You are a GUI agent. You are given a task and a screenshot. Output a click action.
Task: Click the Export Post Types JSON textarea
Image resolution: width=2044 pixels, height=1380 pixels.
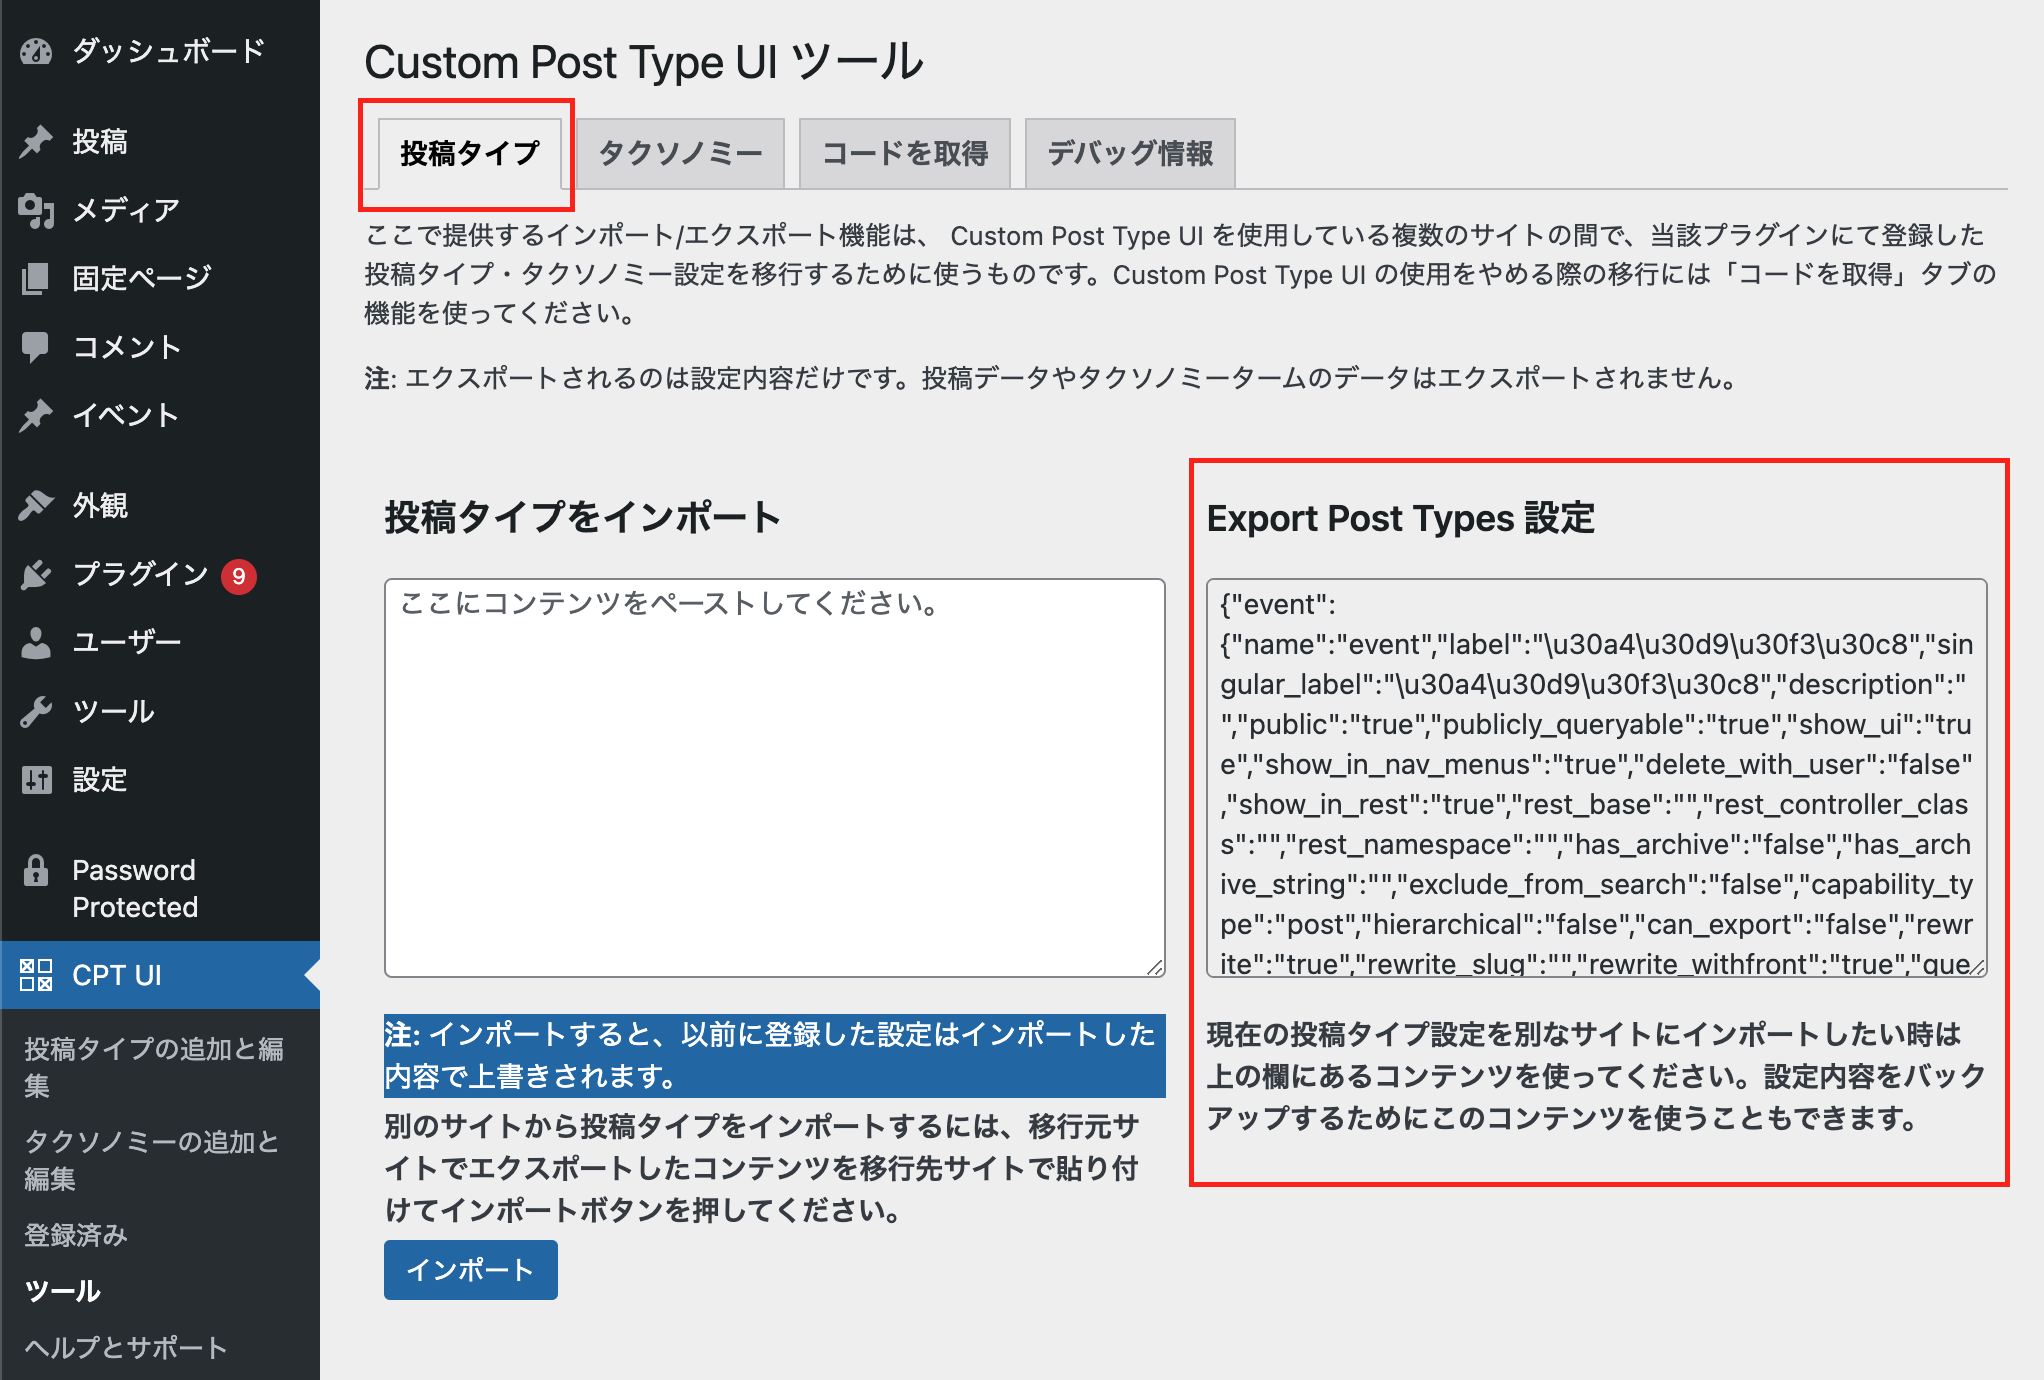coord(1597,778)
